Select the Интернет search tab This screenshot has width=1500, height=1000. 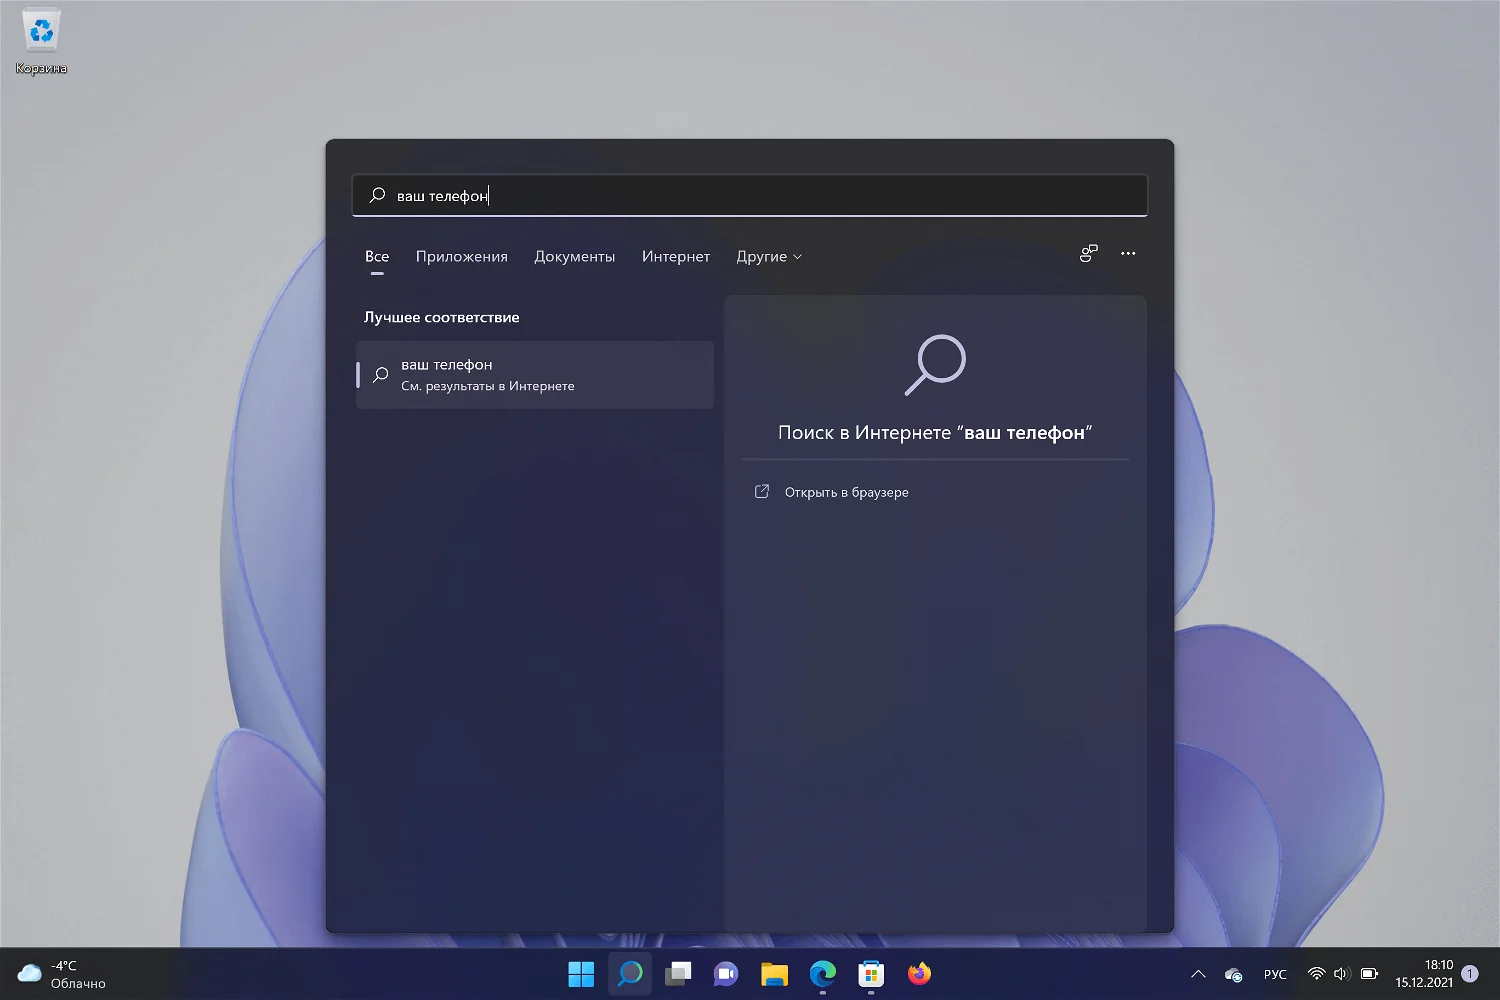pos(675,257)
